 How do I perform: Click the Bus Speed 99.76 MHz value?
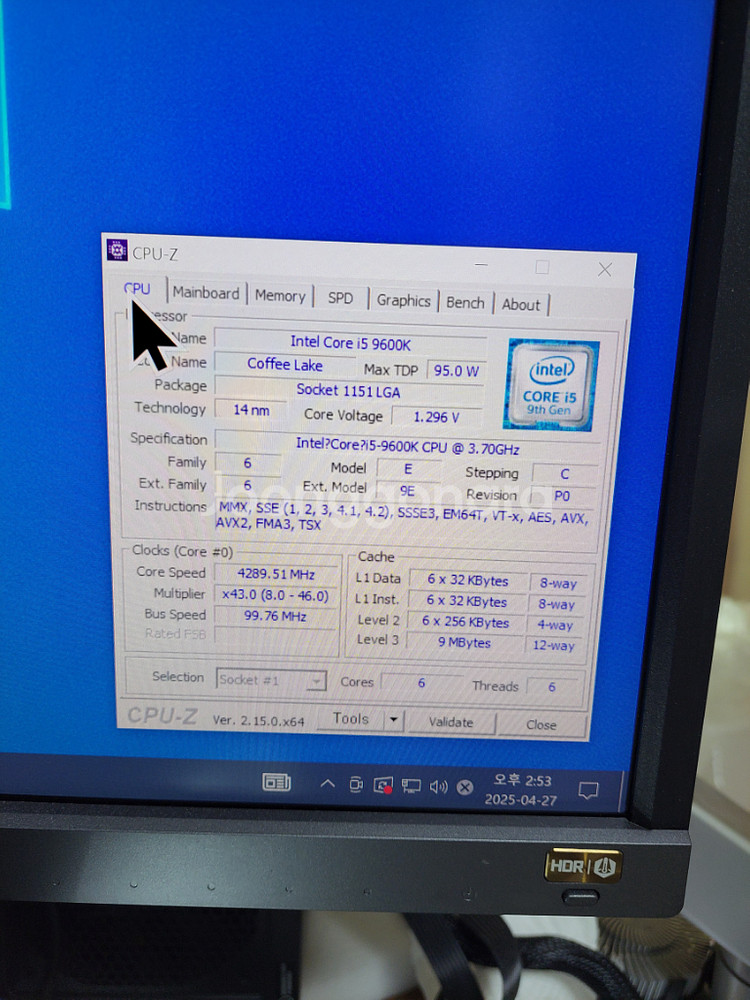275,616
